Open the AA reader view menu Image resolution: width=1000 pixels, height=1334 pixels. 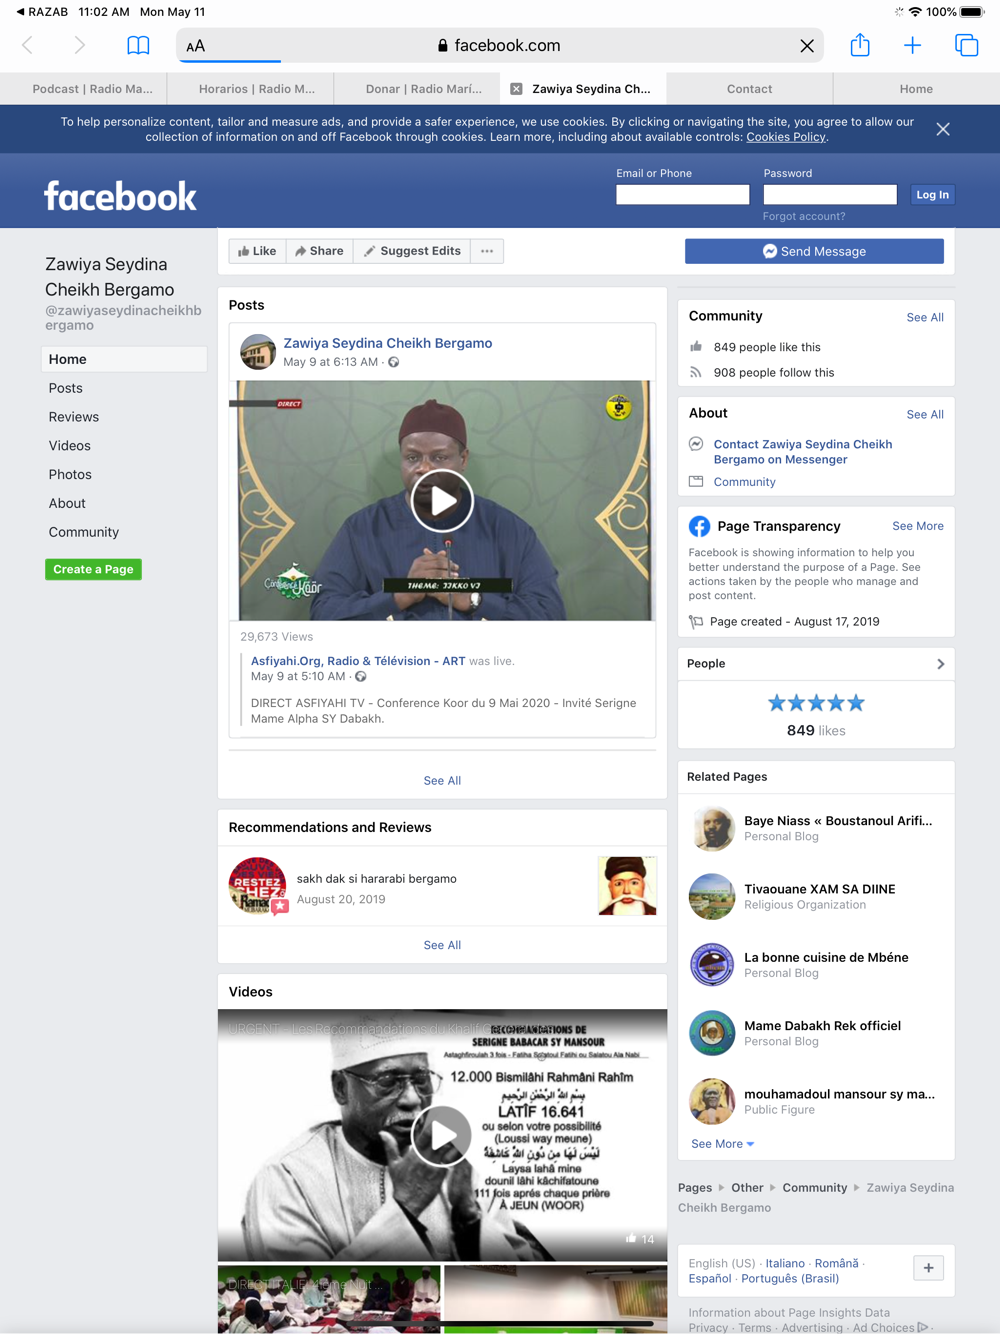click(196, 46)
